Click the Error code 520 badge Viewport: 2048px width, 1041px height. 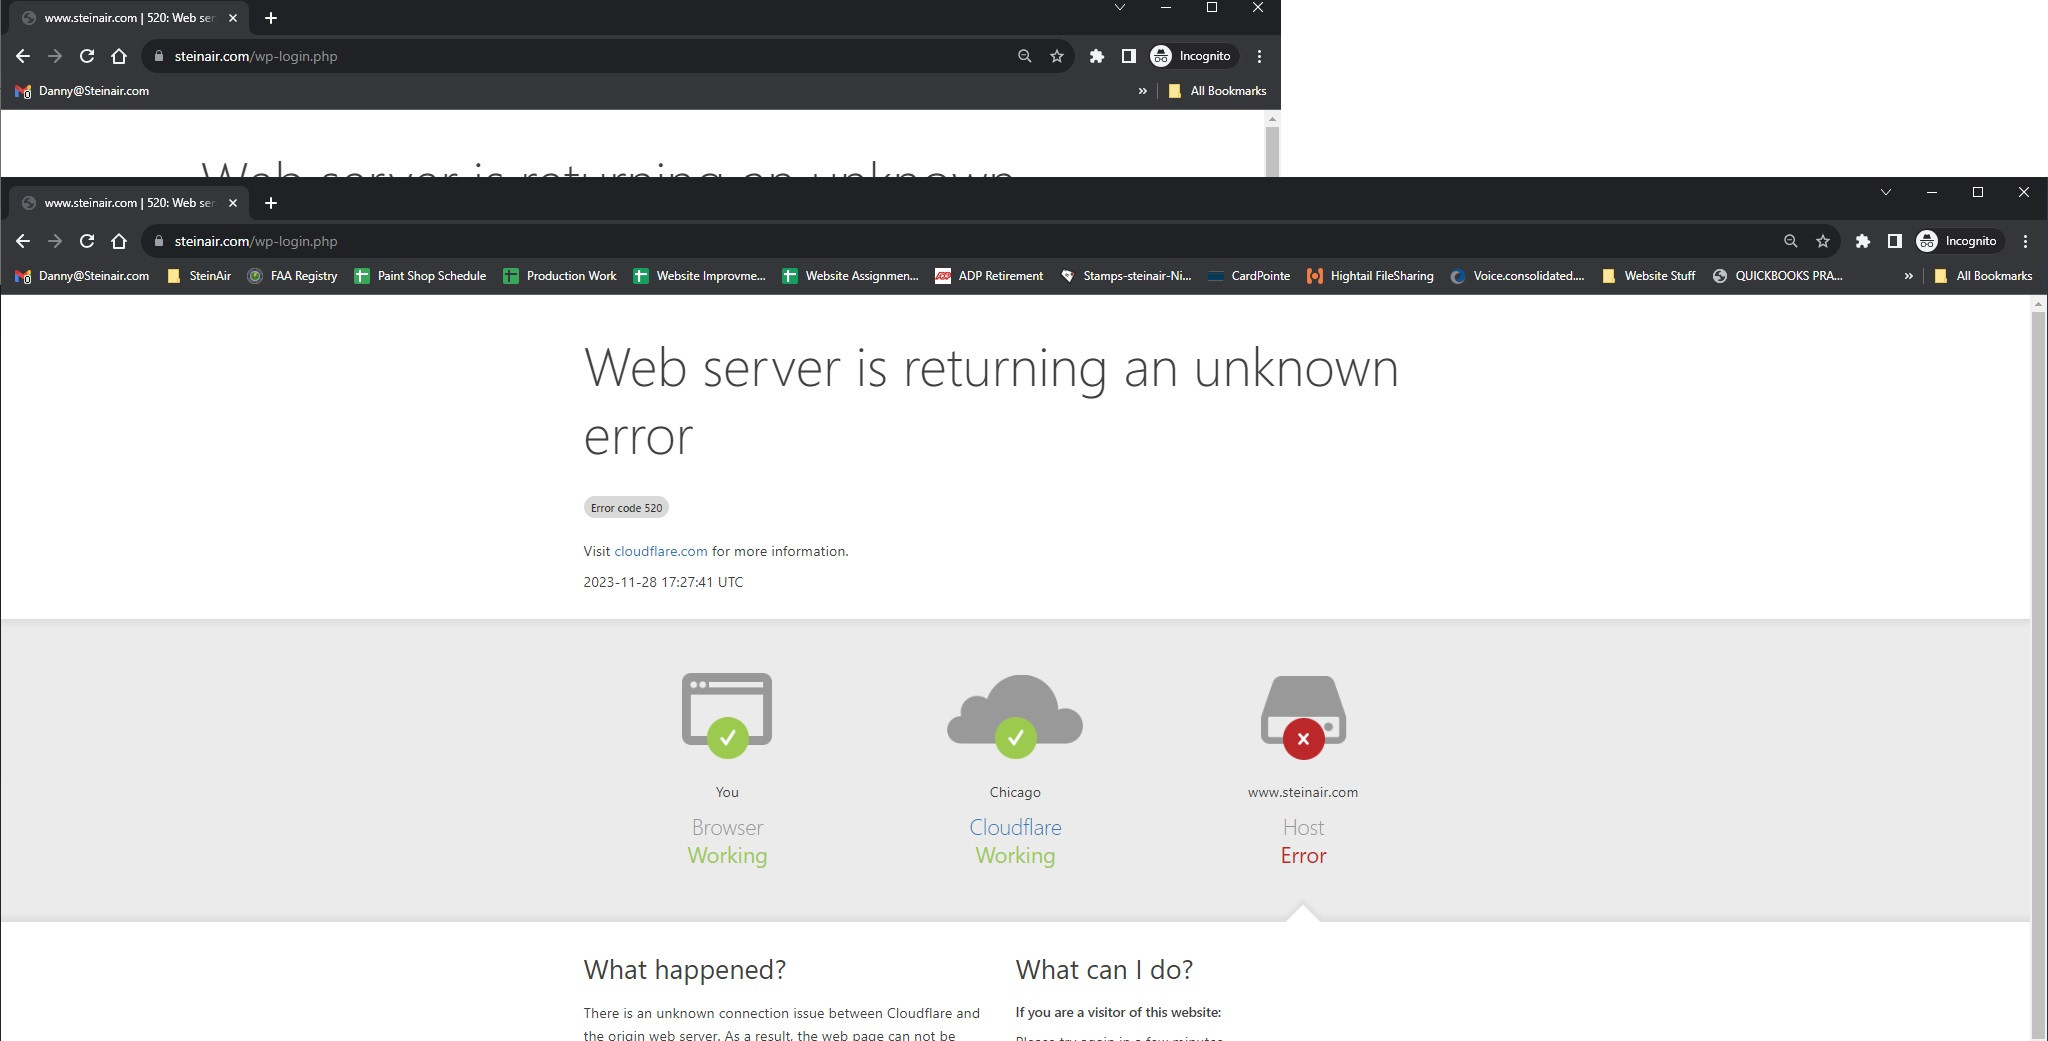(626, 508)
